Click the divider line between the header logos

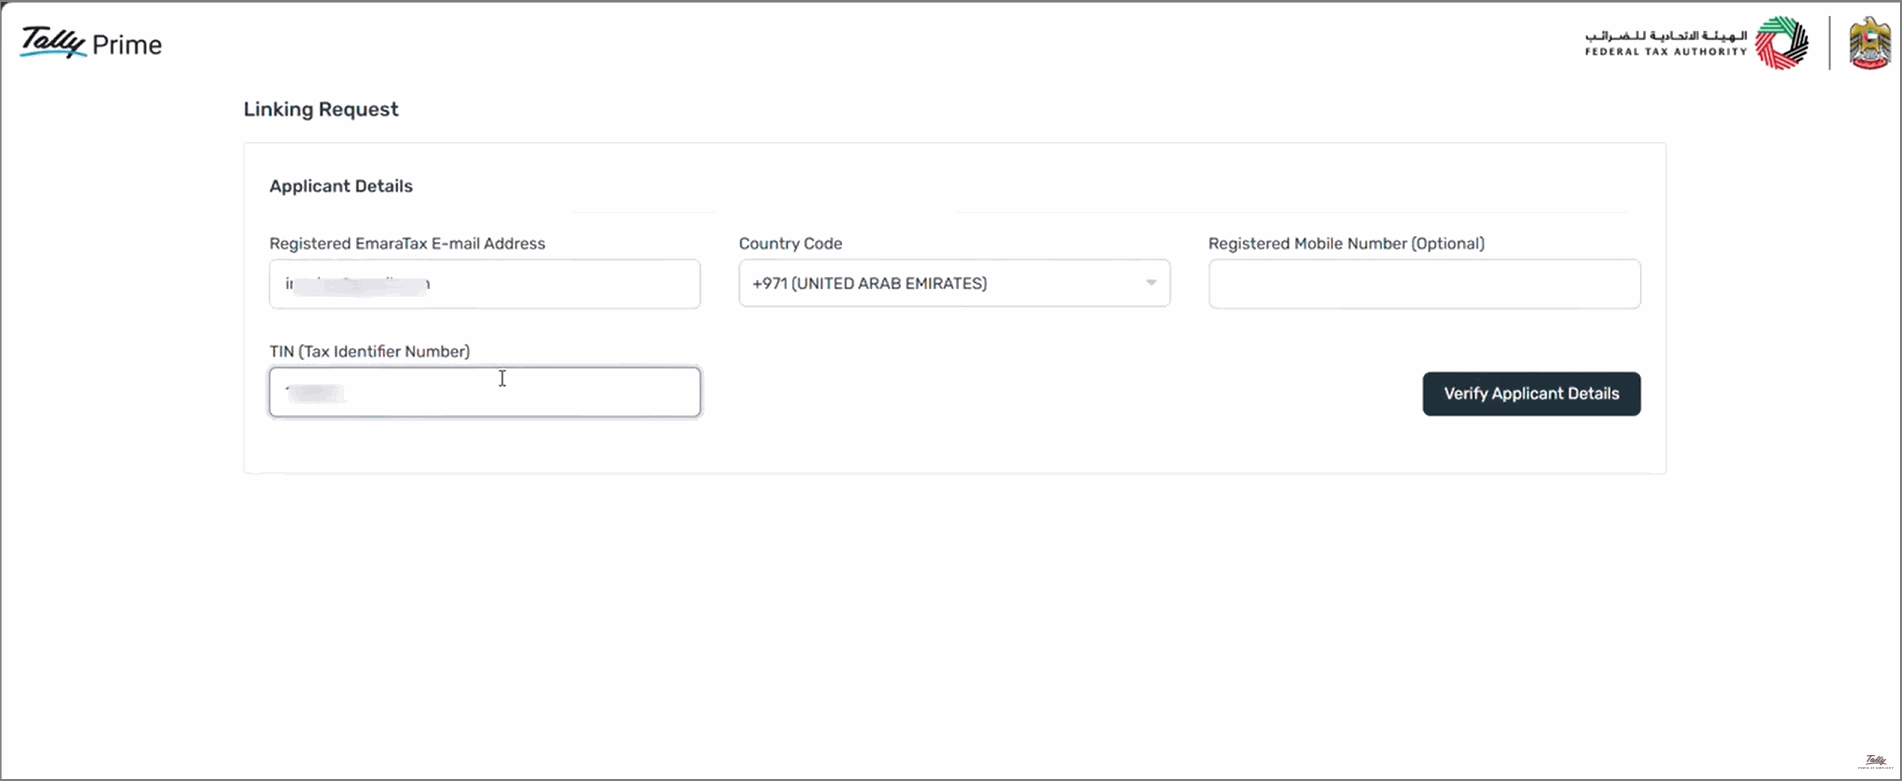tap(1829, 43)
